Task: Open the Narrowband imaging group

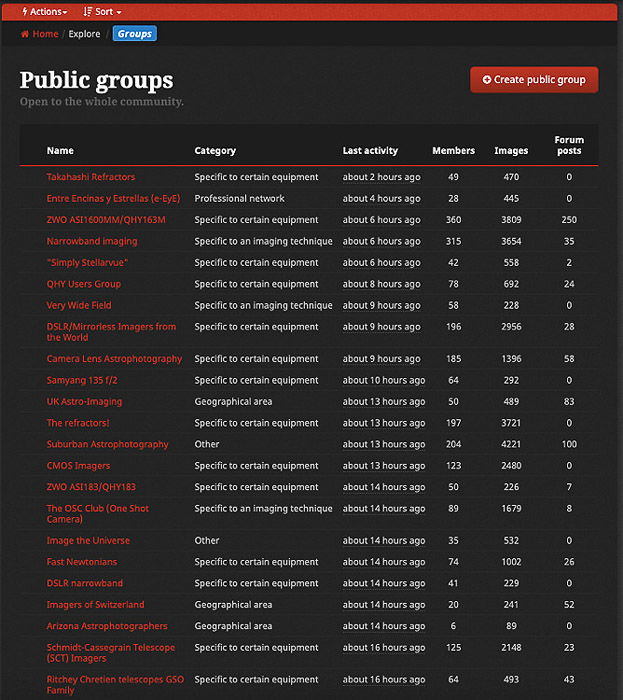Action: (x=92, y=241)
